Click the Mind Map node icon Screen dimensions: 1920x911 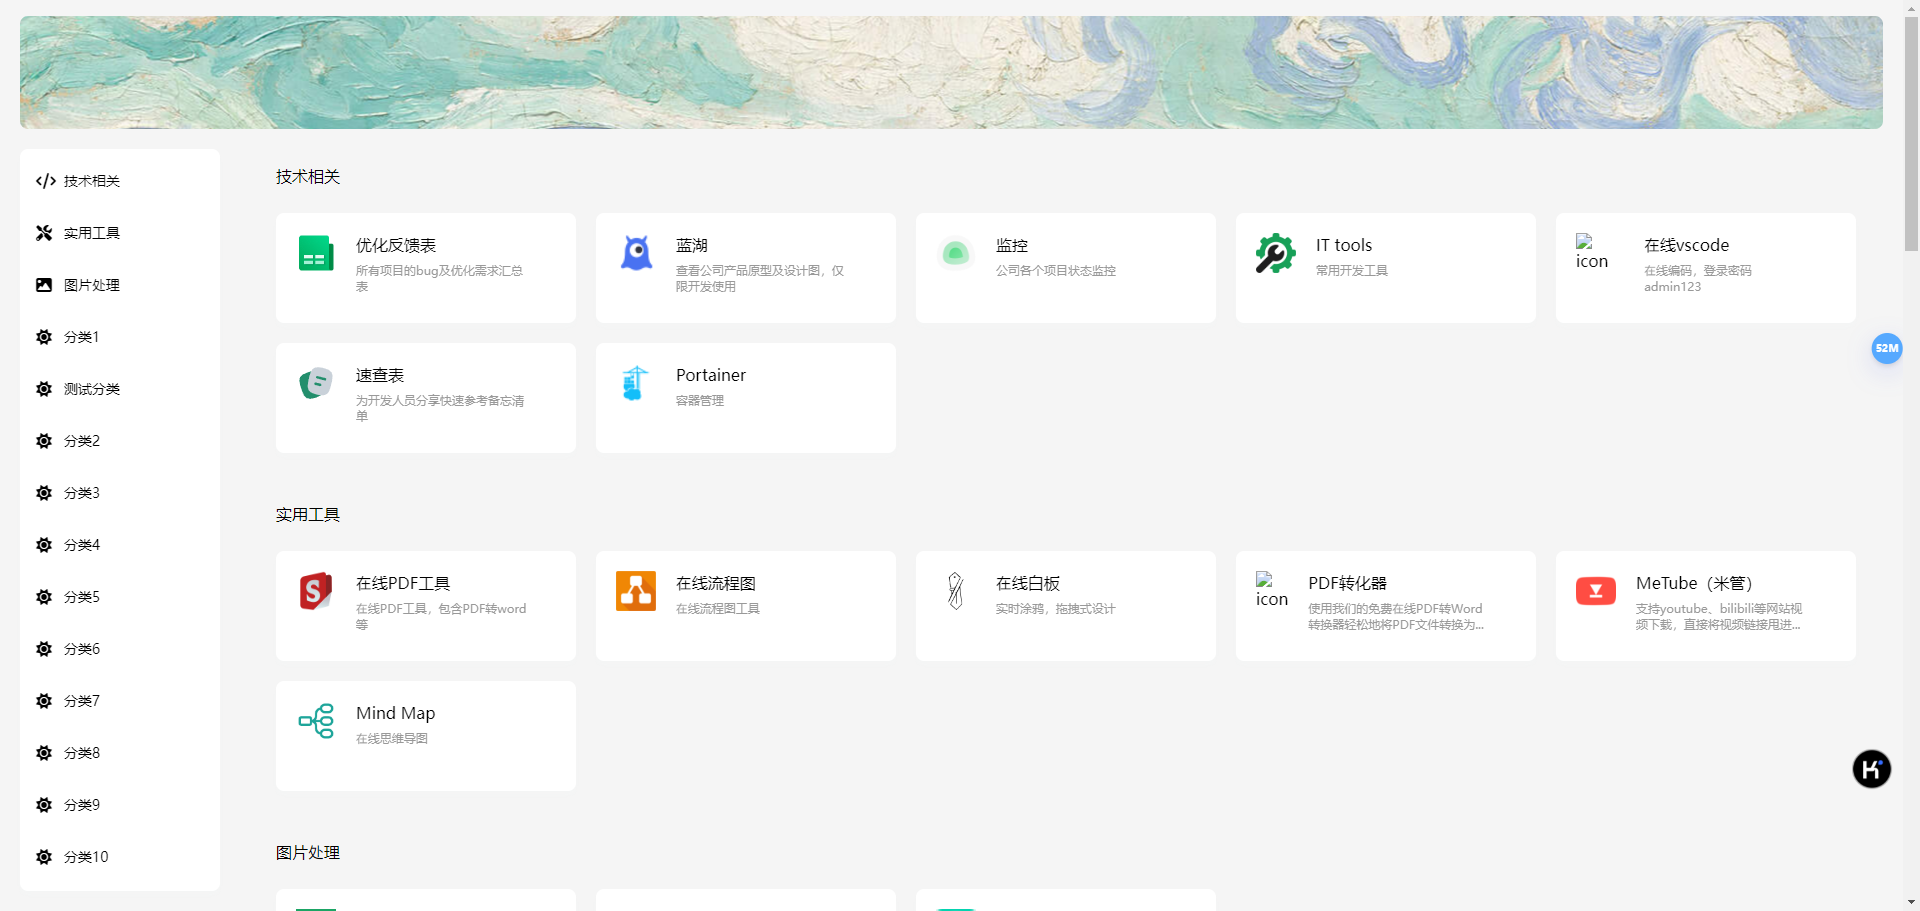[316, 721]
